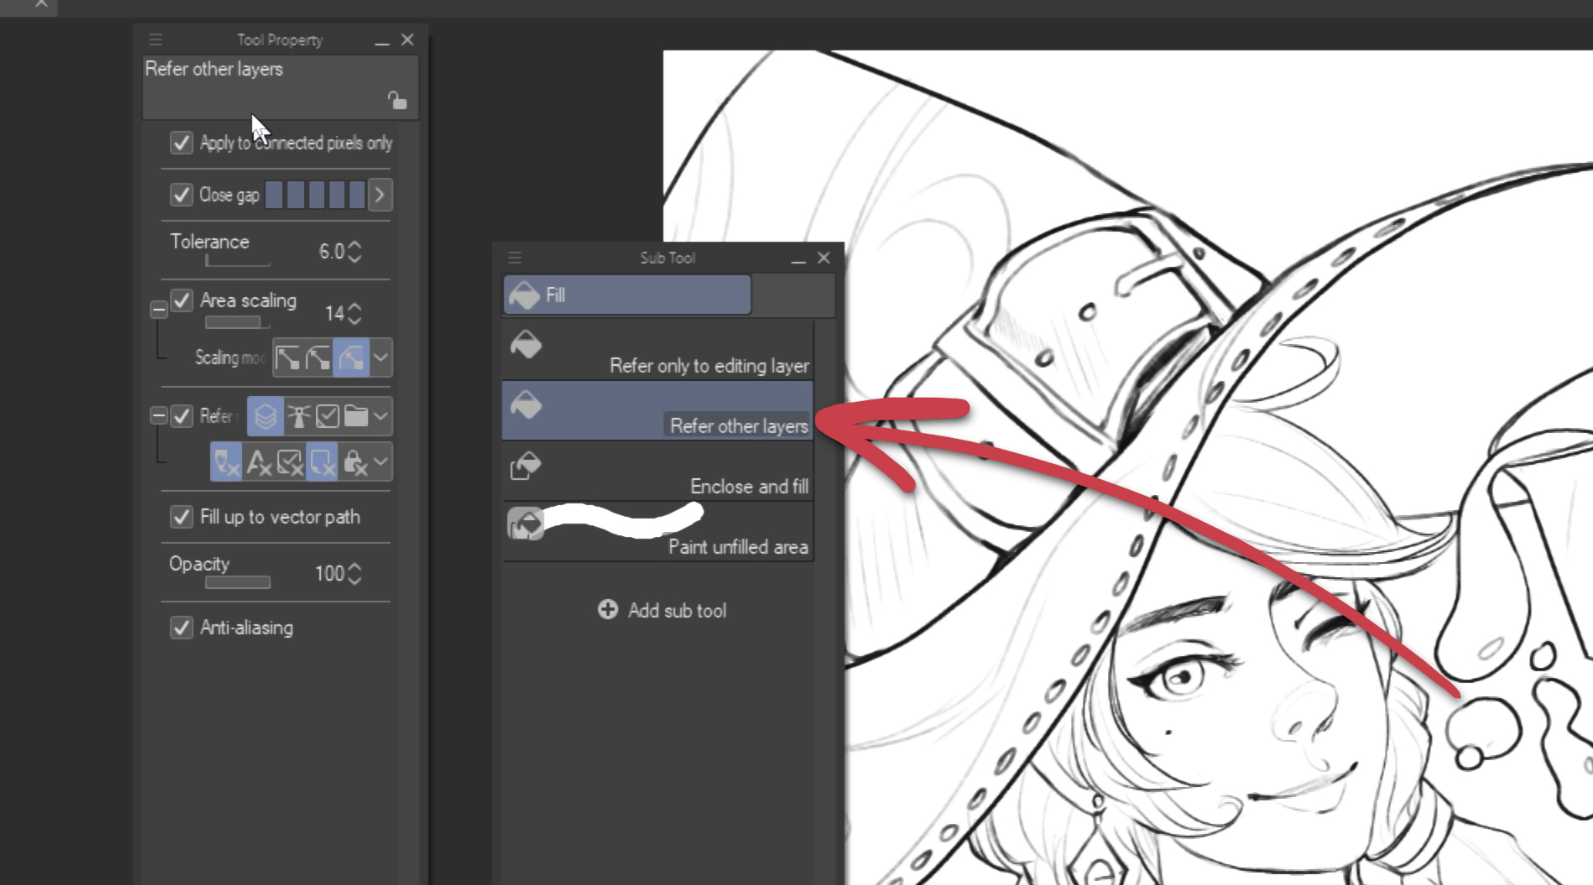Adjust the Opacity value stepper

355,573
